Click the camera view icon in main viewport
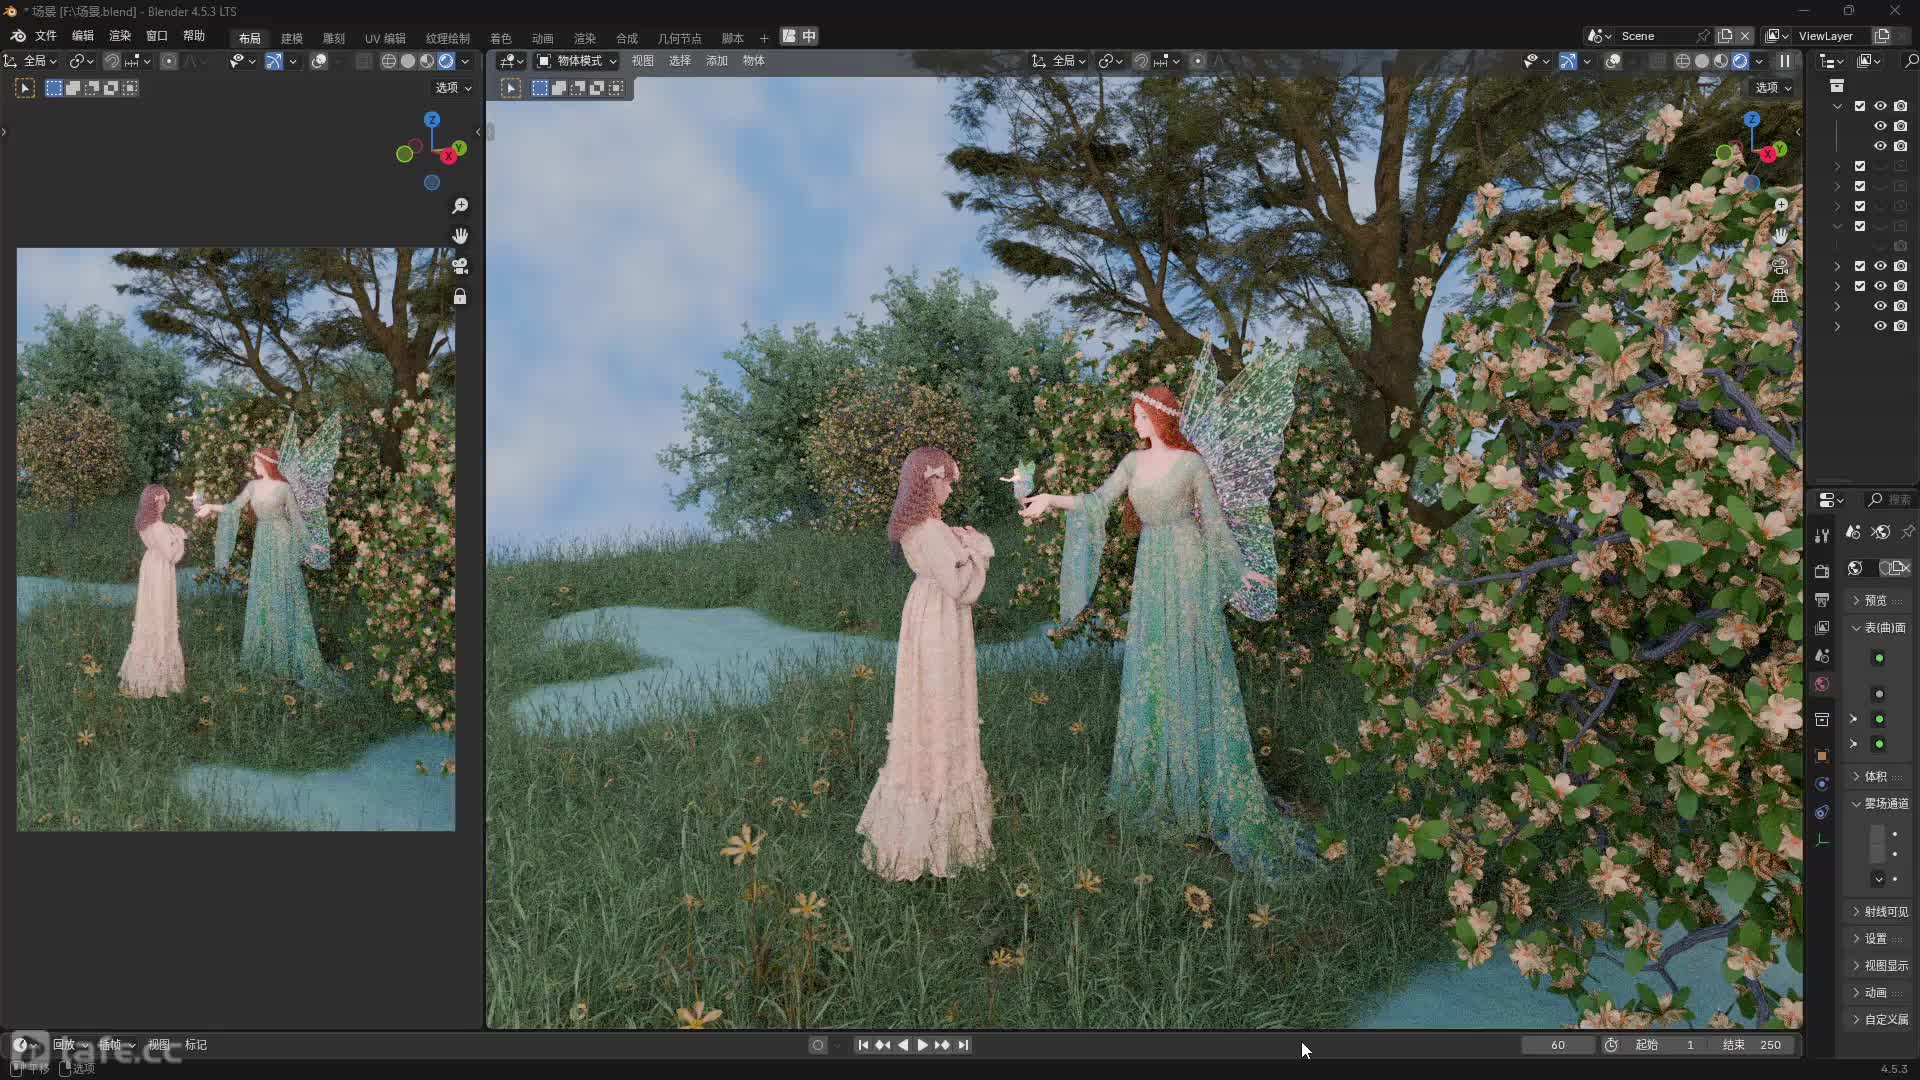This screenshot has width=1920, height=1080. click(1780, 266)
